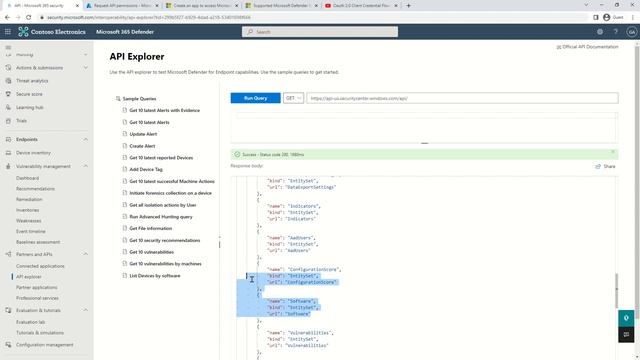Open the help question mark icon
Screen dimensions: 640x360
(x=616, y=31)
